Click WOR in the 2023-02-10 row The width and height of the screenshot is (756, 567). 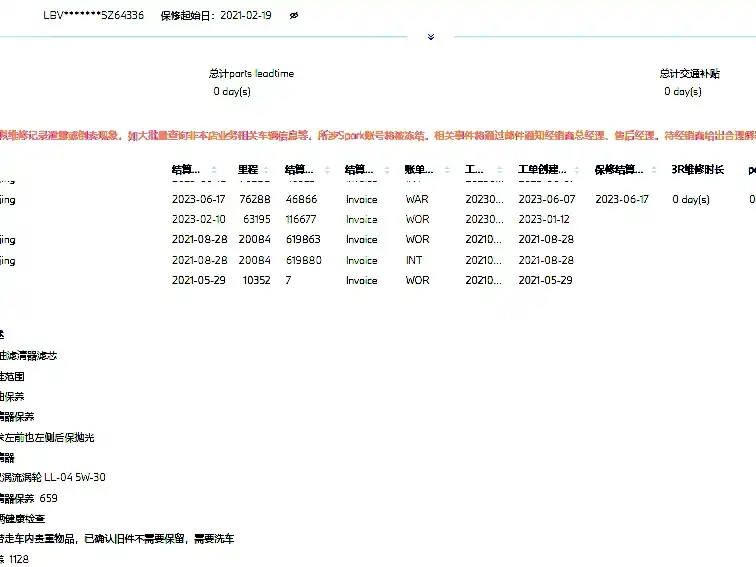[418, 219]
